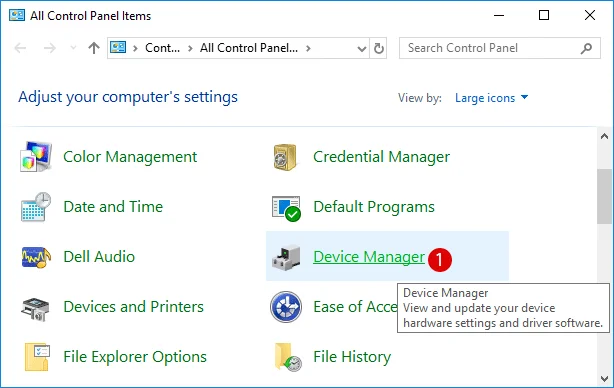The height and width of the screenshot is (388, 614).
Task: Open the Date and Time calendar icon
Action: 36,207
